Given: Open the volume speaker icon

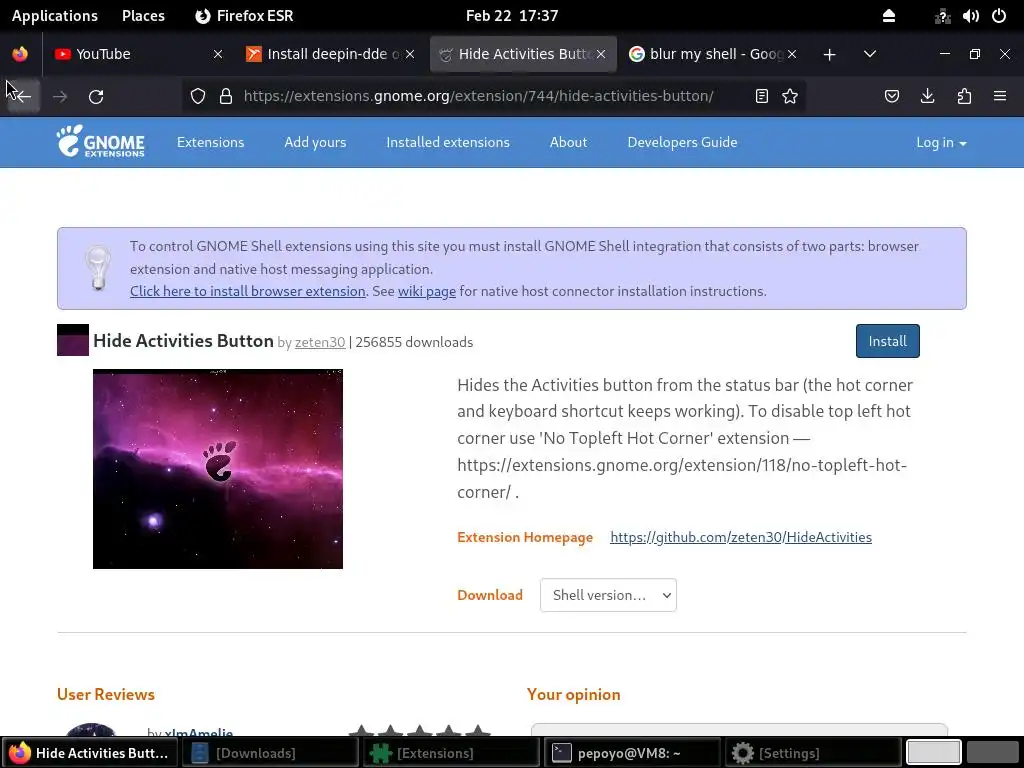Looking at the screenshot, I should click(970, 16).
